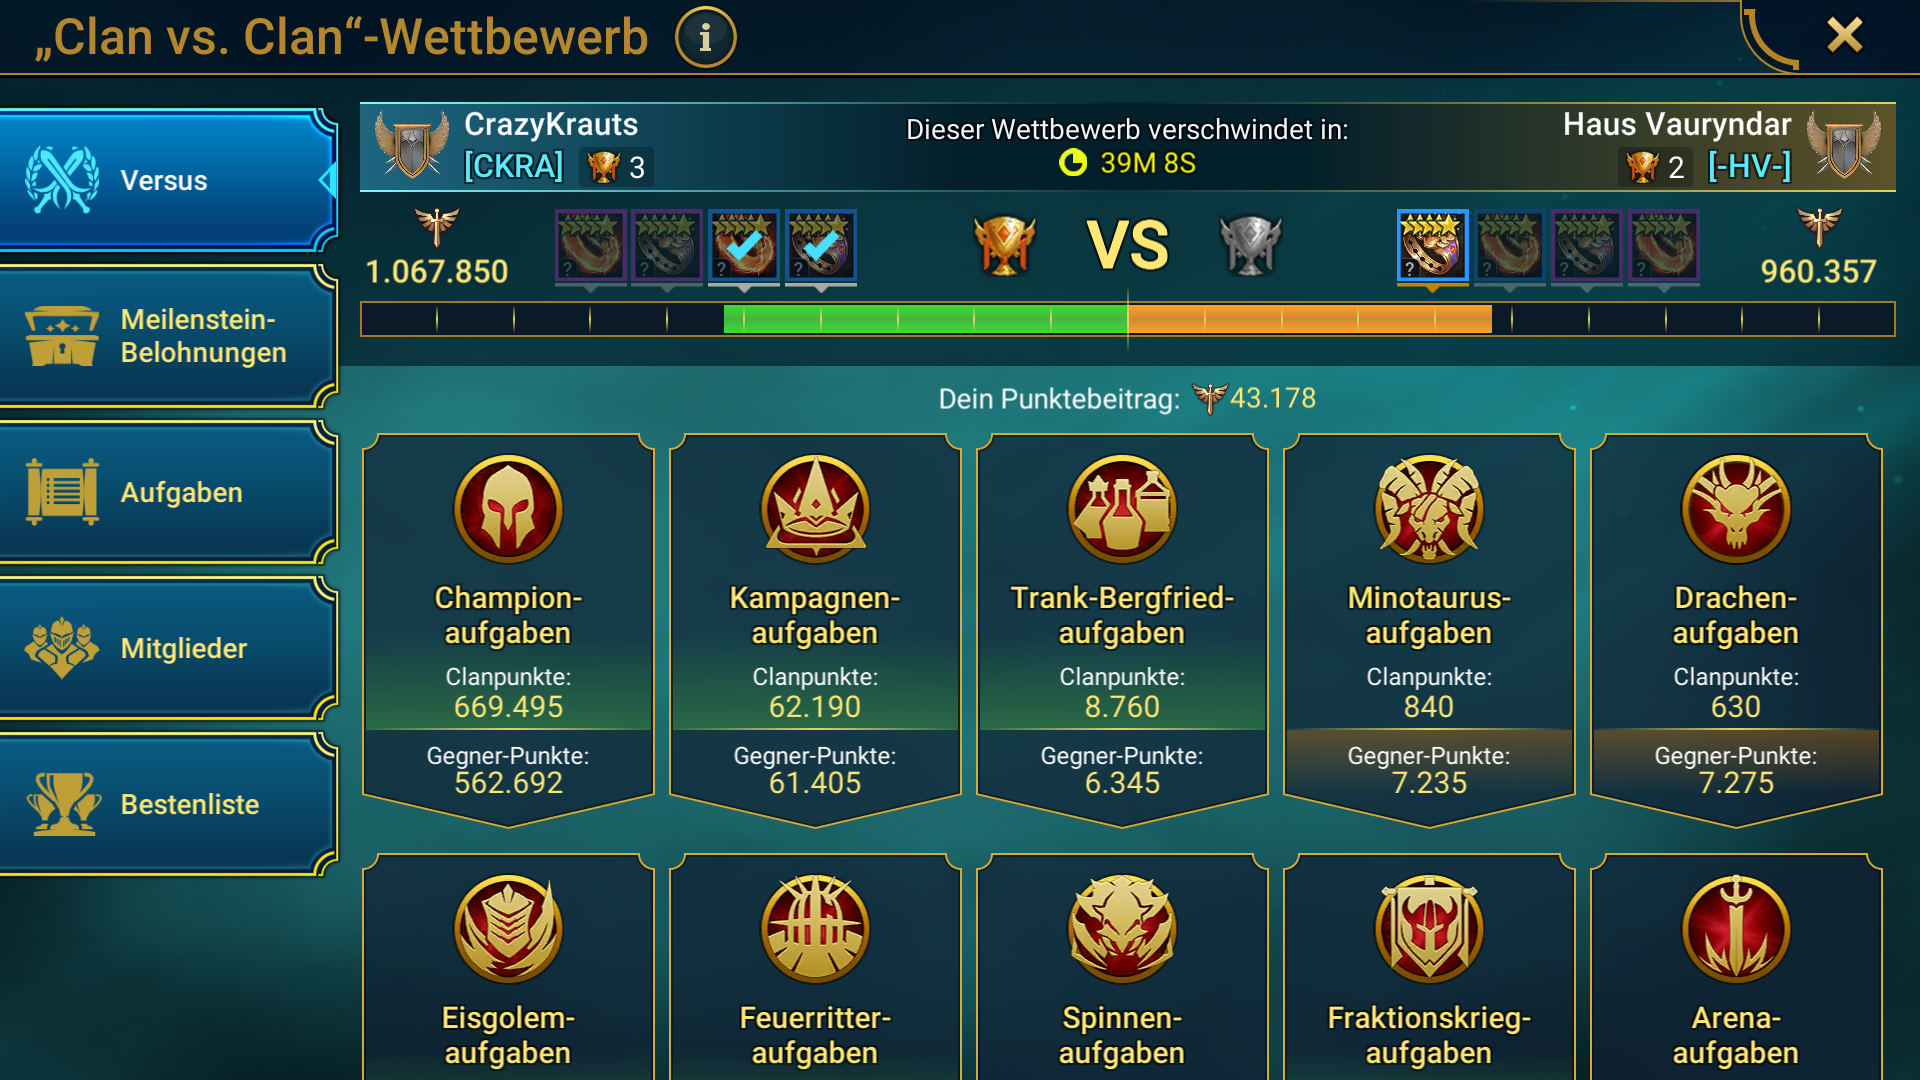The image size is (1920, 1080).
Task: Select fourth CrazyKrauts reward chest with checkmark
Action: tap(821, 245)
